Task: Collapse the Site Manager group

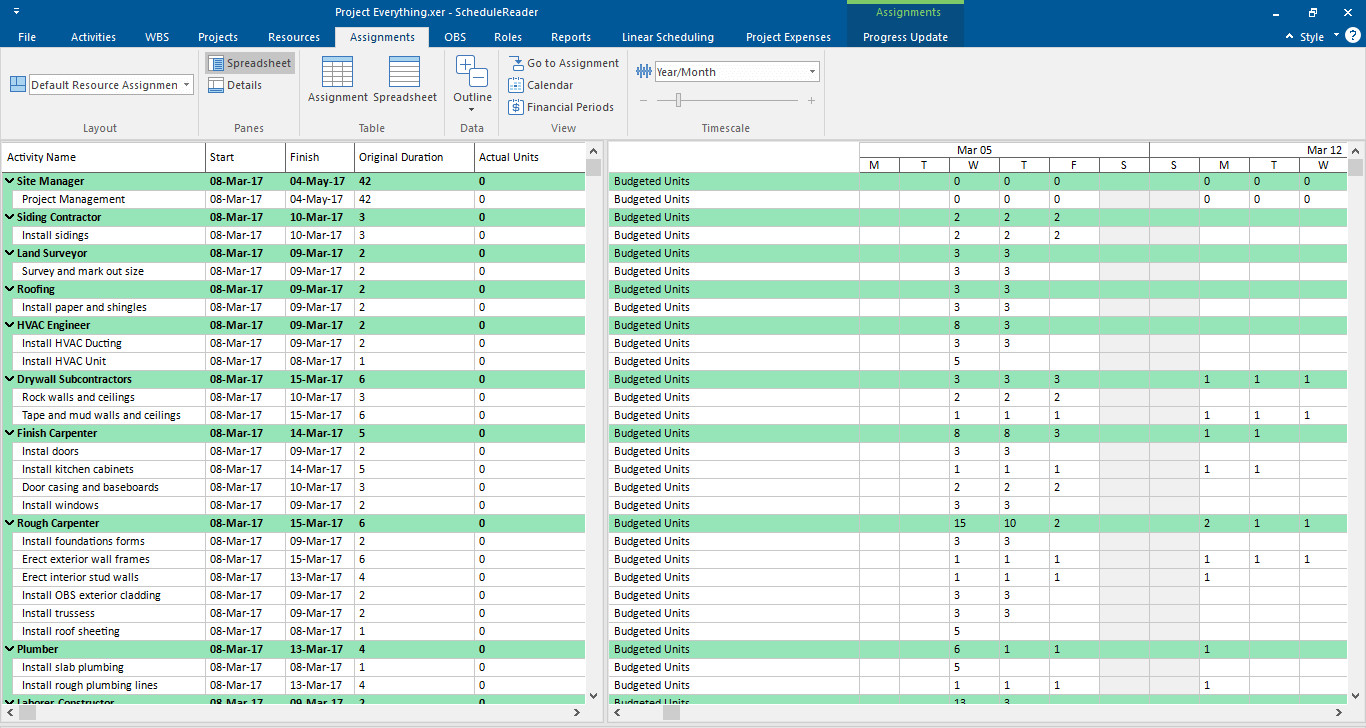Action: pos(10,181)
